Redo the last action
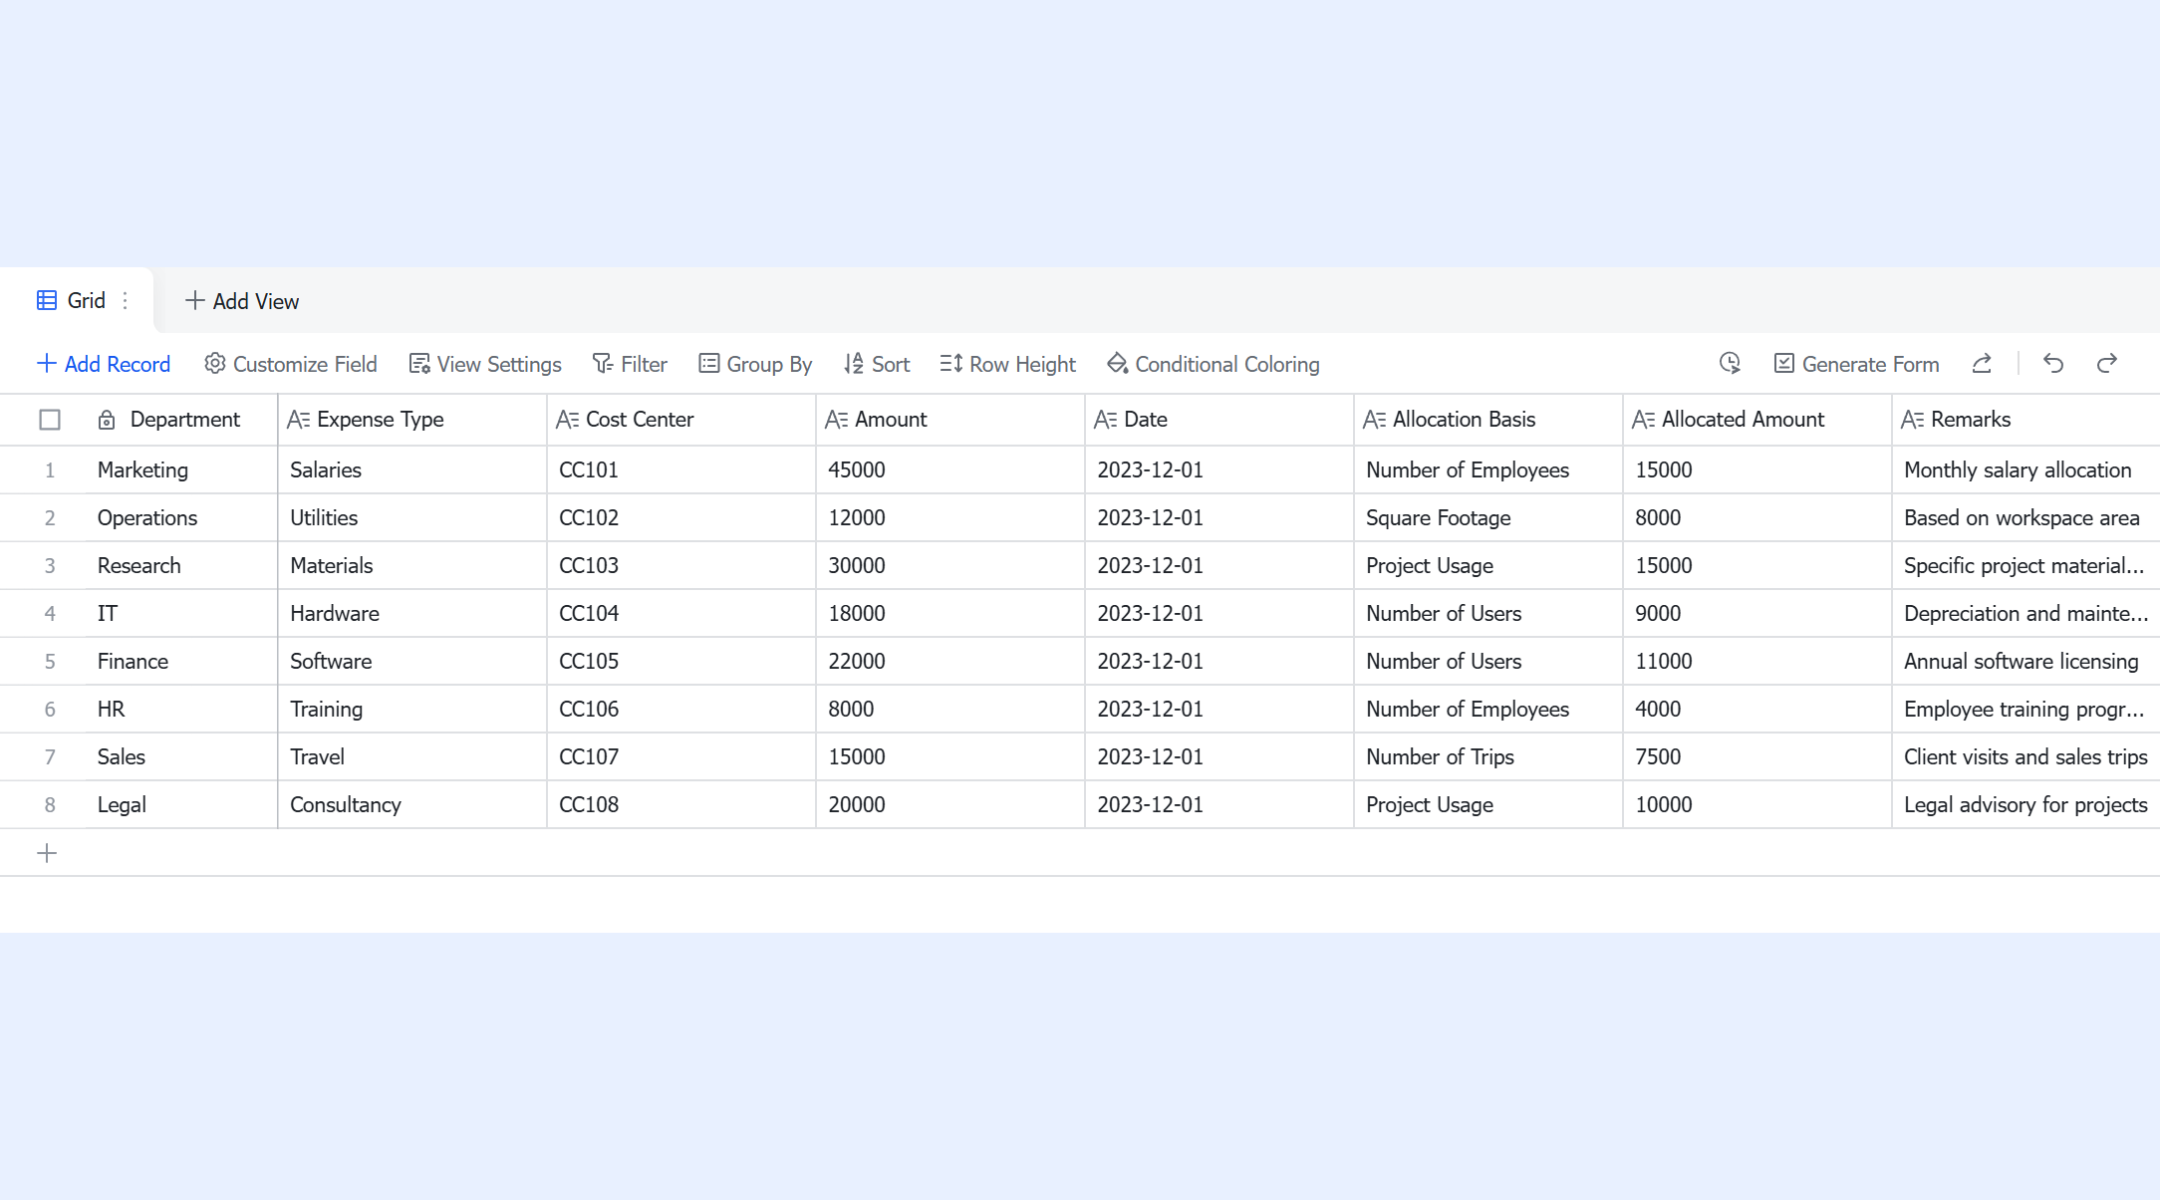 click(x=2107, y=364)
